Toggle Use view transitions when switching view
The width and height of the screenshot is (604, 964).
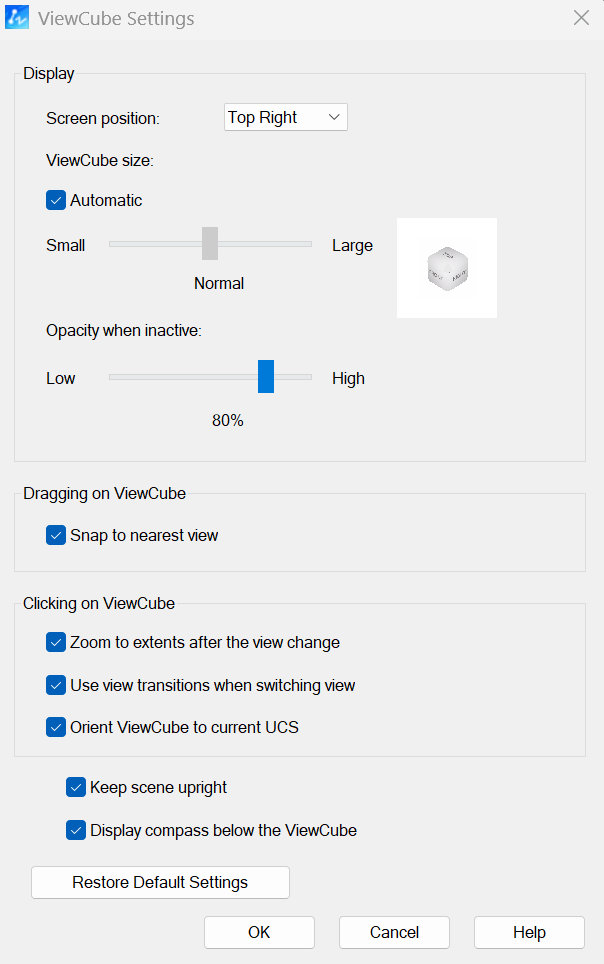(x=56, y=685)
